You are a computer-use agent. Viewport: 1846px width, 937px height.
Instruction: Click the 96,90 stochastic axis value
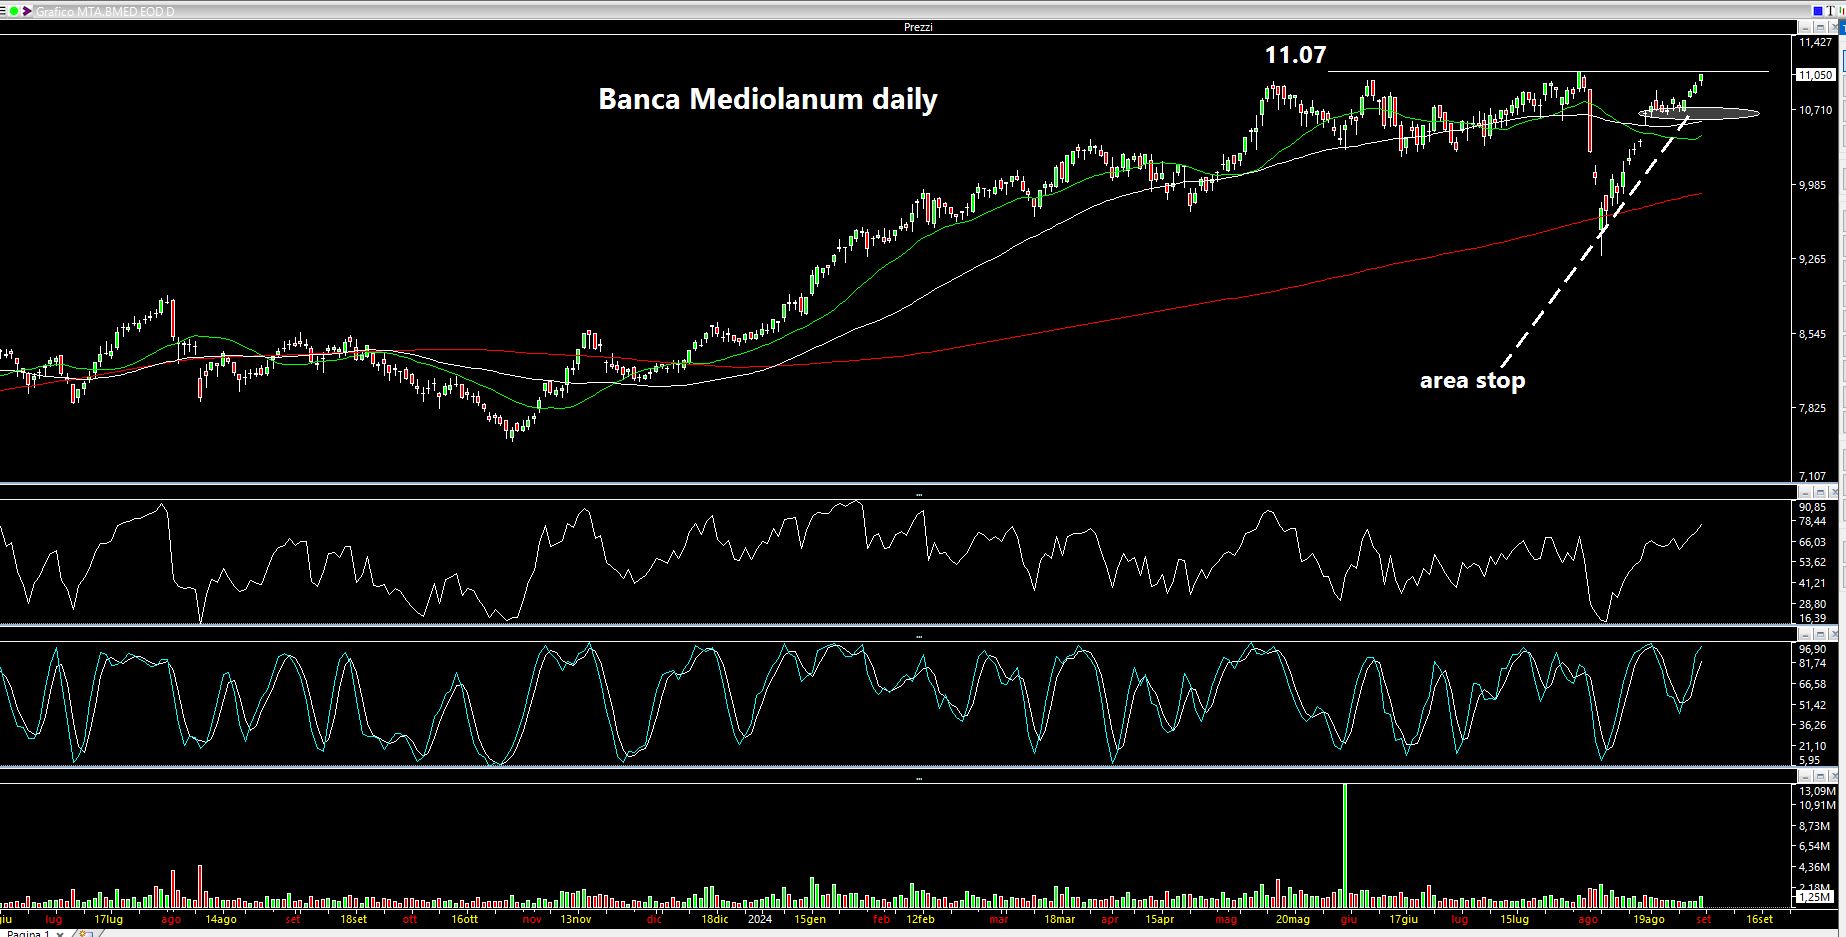point(1813,649)
